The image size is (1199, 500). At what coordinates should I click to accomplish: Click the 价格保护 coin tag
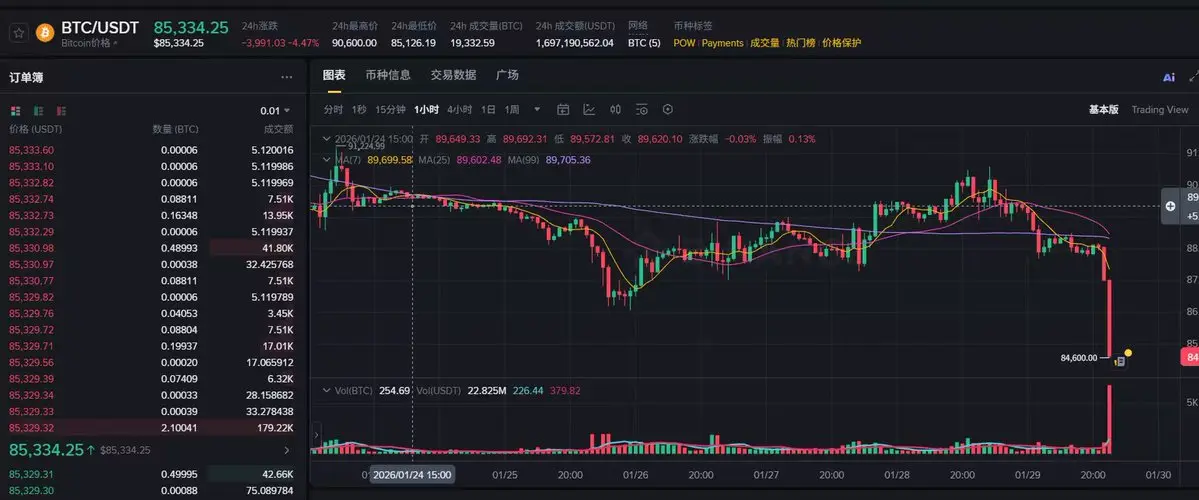click(841, 43)
